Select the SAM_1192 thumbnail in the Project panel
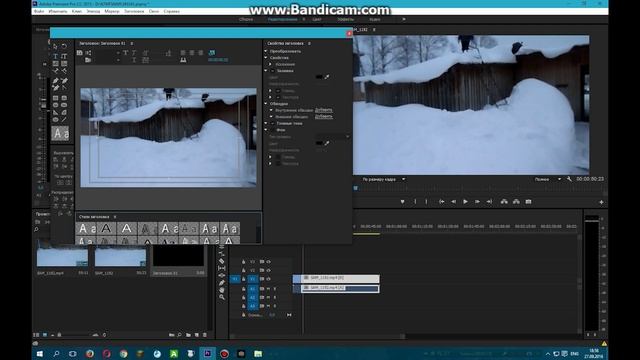Screen dimensions: 640x360 (x=120, y=257)
